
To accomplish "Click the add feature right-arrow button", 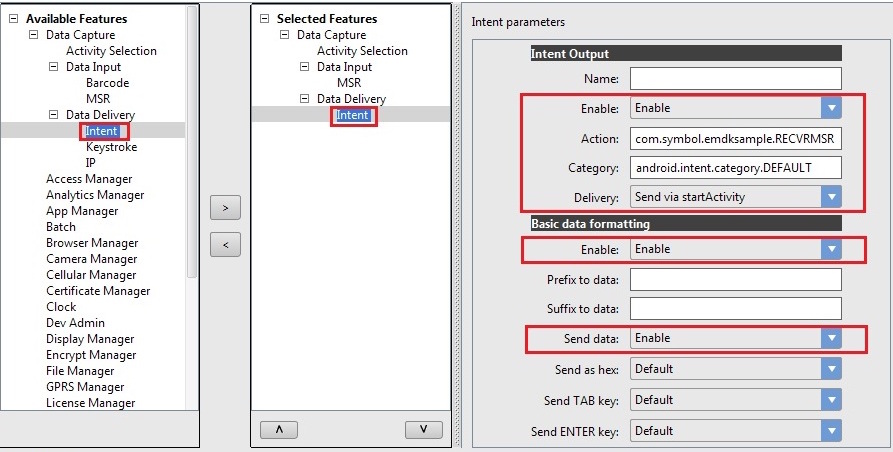I will (225, 207).
